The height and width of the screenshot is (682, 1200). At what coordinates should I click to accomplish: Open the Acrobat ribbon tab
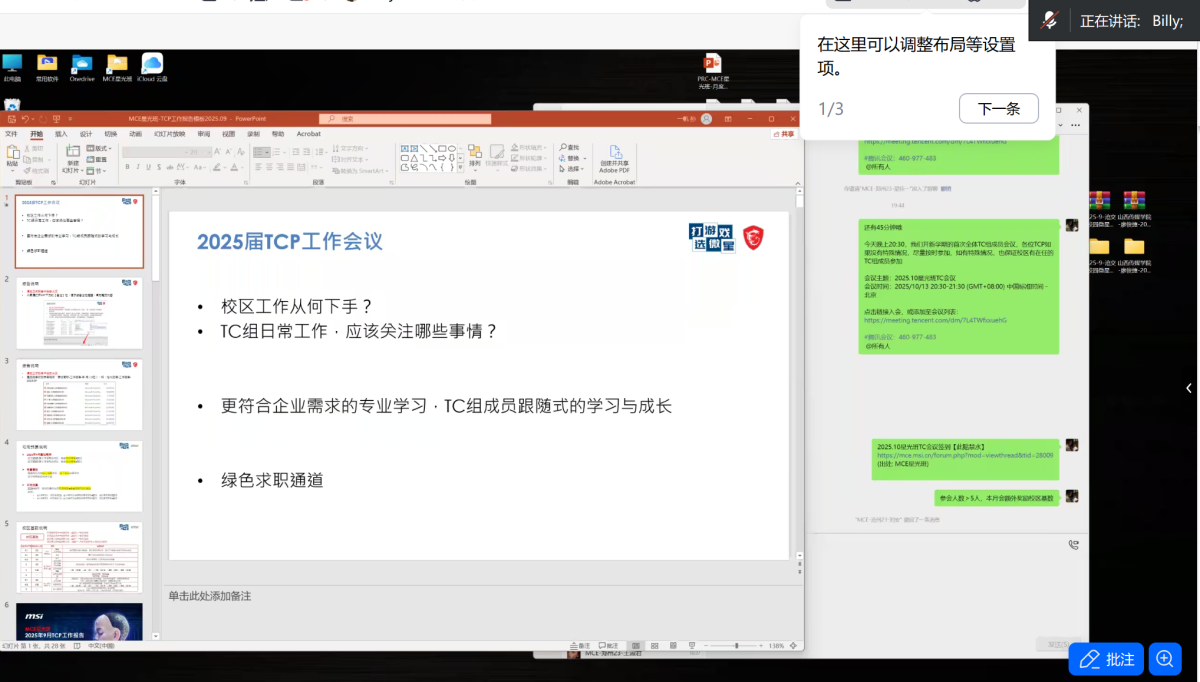pos(309,133)
